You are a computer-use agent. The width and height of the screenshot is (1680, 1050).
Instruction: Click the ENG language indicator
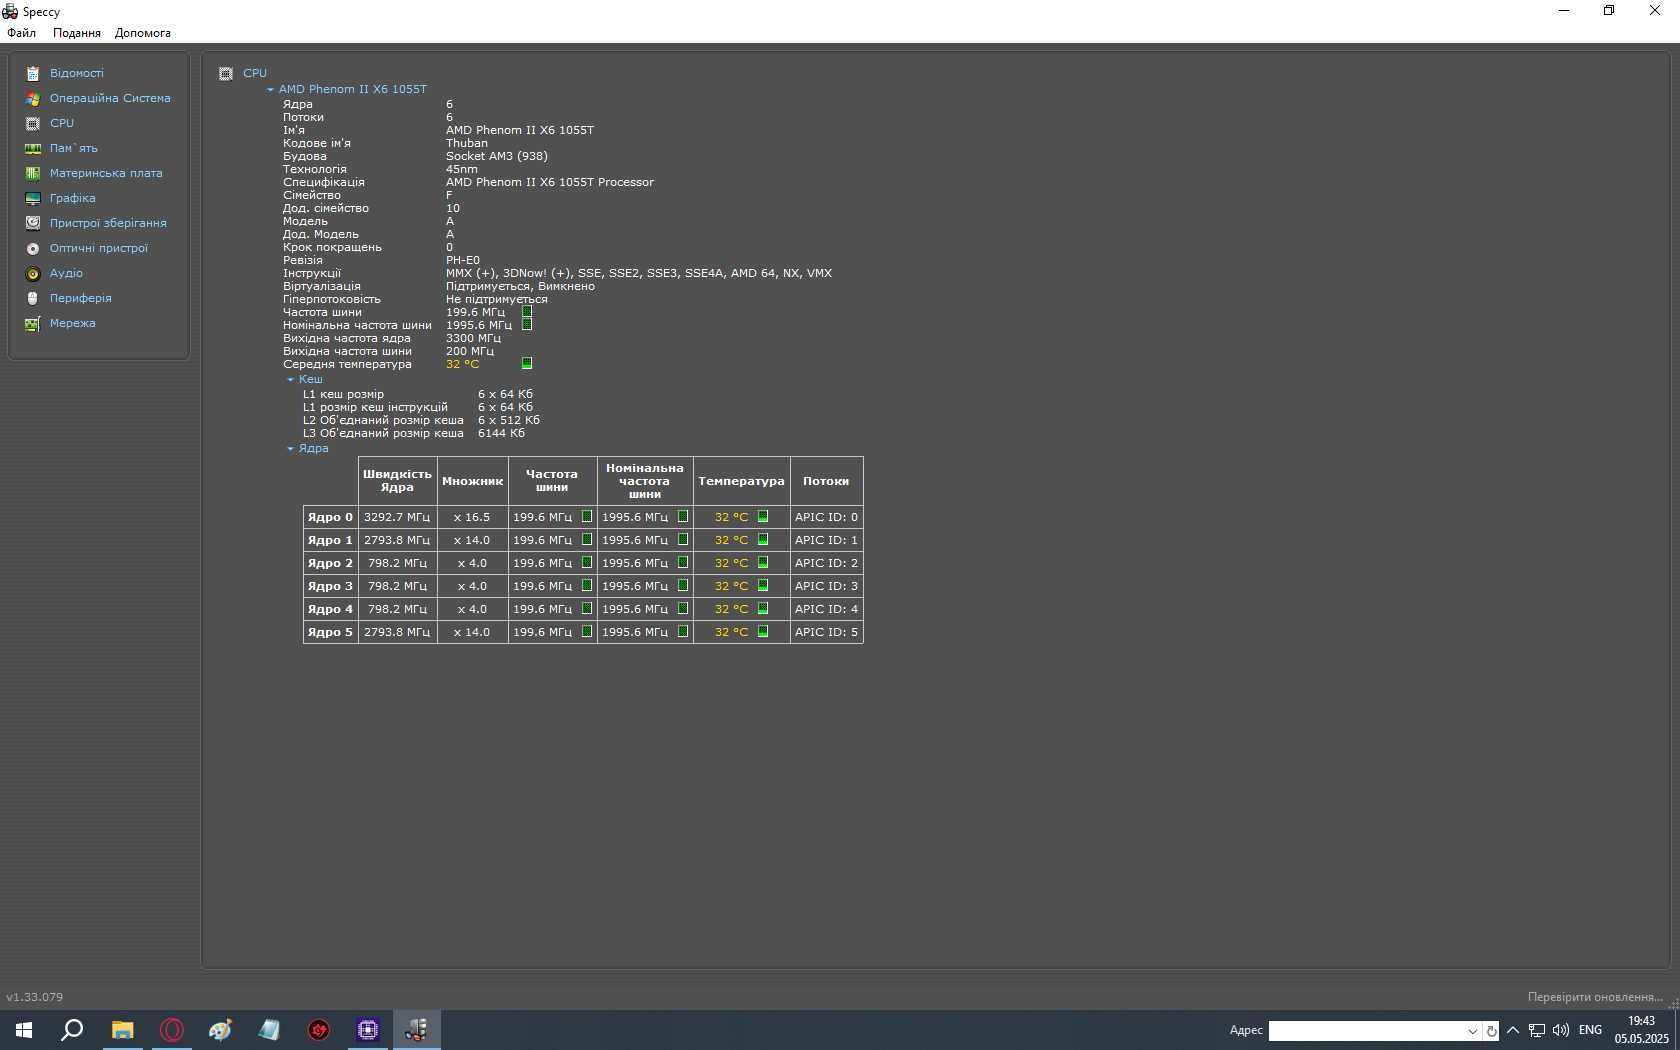1590,1030
